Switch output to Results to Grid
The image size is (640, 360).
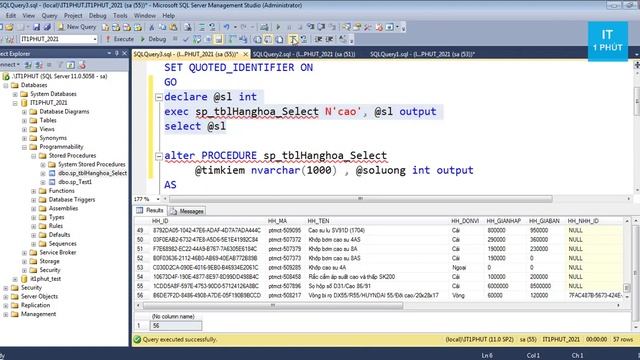[268, 39]
